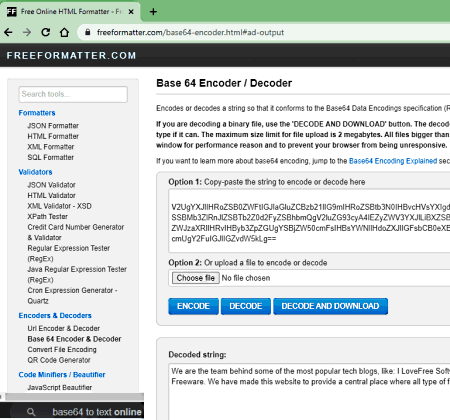Select the Free Online HTML Formatter tab
Viewport: 450px width, 420px height.
click(70, 12)
